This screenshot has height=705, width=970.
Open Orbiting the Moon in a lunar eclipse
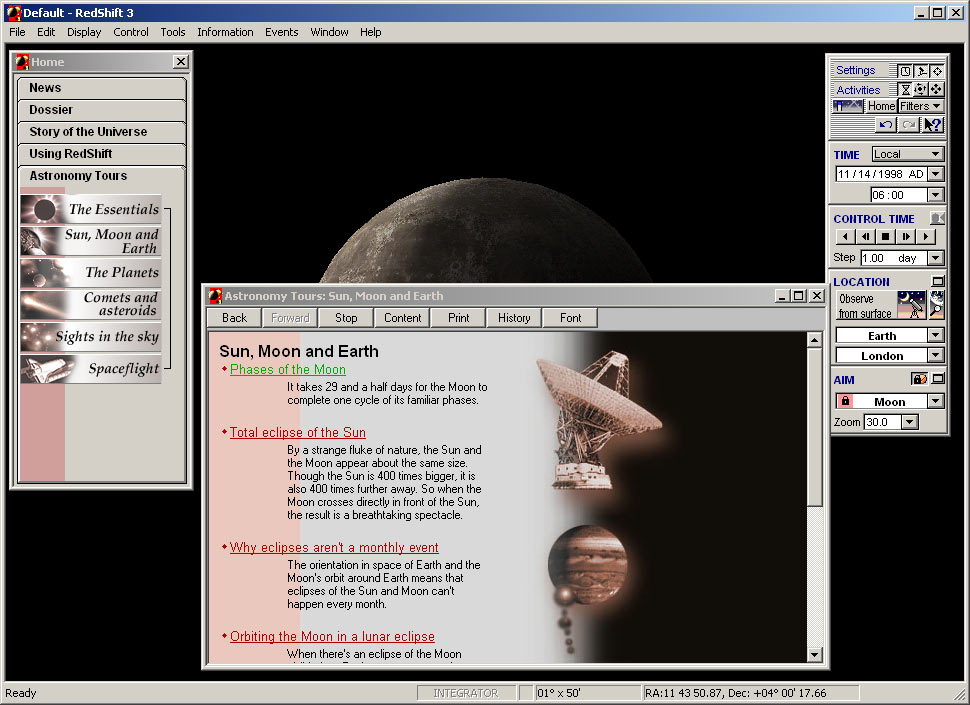pyautogui.click(x=332, y=637)
